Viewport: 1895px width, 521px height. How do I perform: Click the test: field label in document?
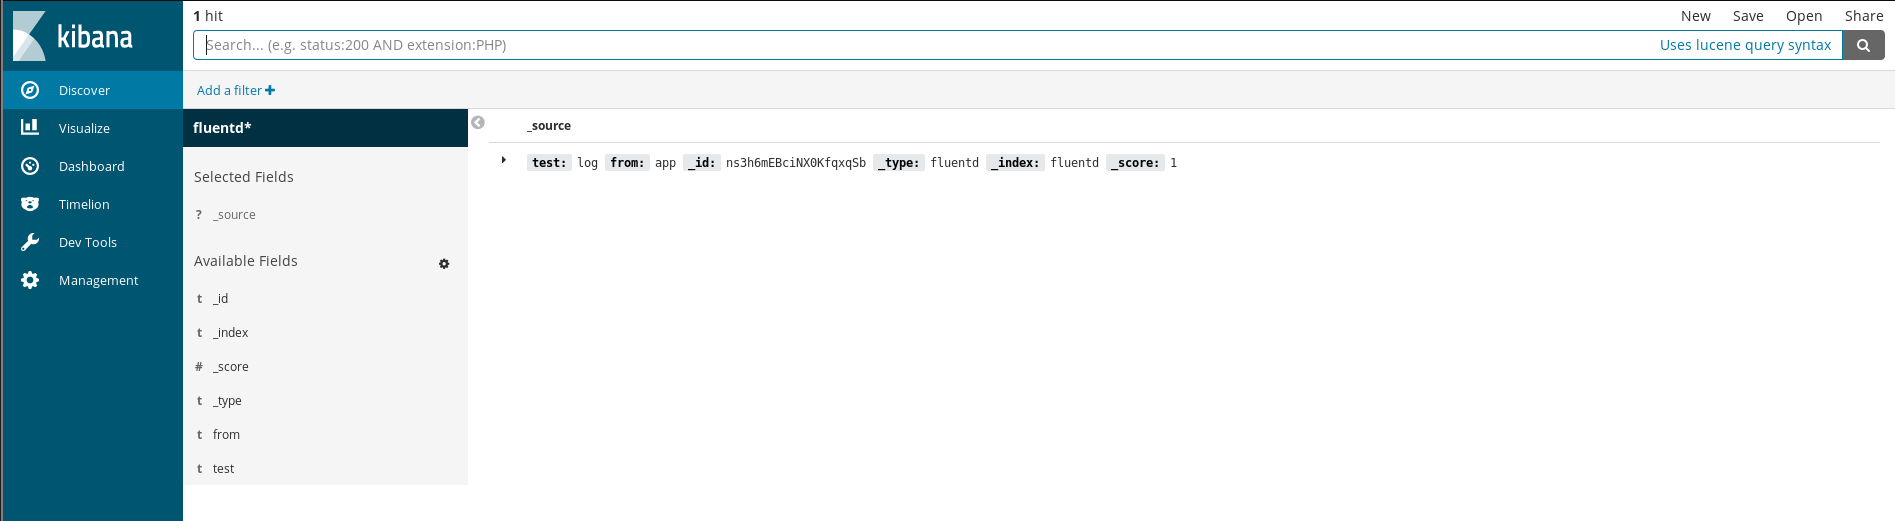click(x=549, y=163)
